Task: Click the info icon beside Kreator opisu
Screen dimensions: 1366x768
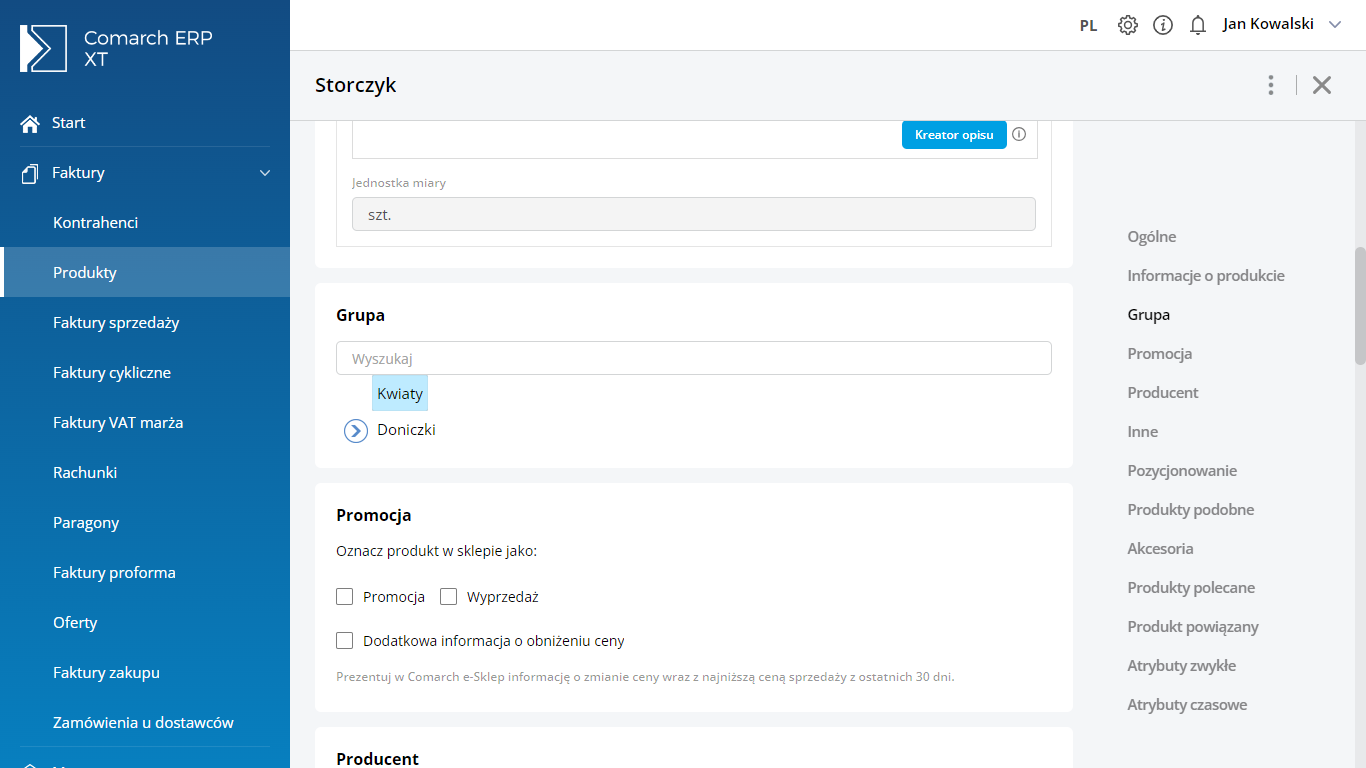Action: 1019,134
